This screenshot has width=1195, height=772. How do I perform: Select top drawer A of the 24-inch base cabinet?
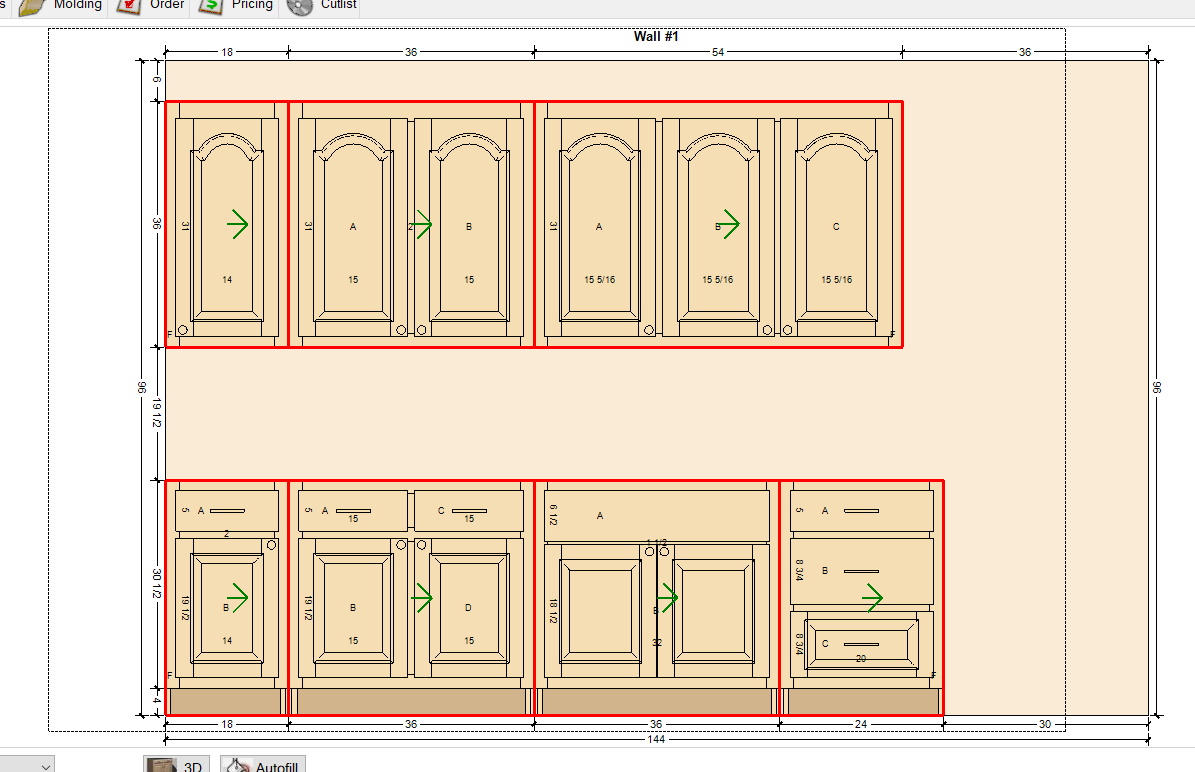861,511
